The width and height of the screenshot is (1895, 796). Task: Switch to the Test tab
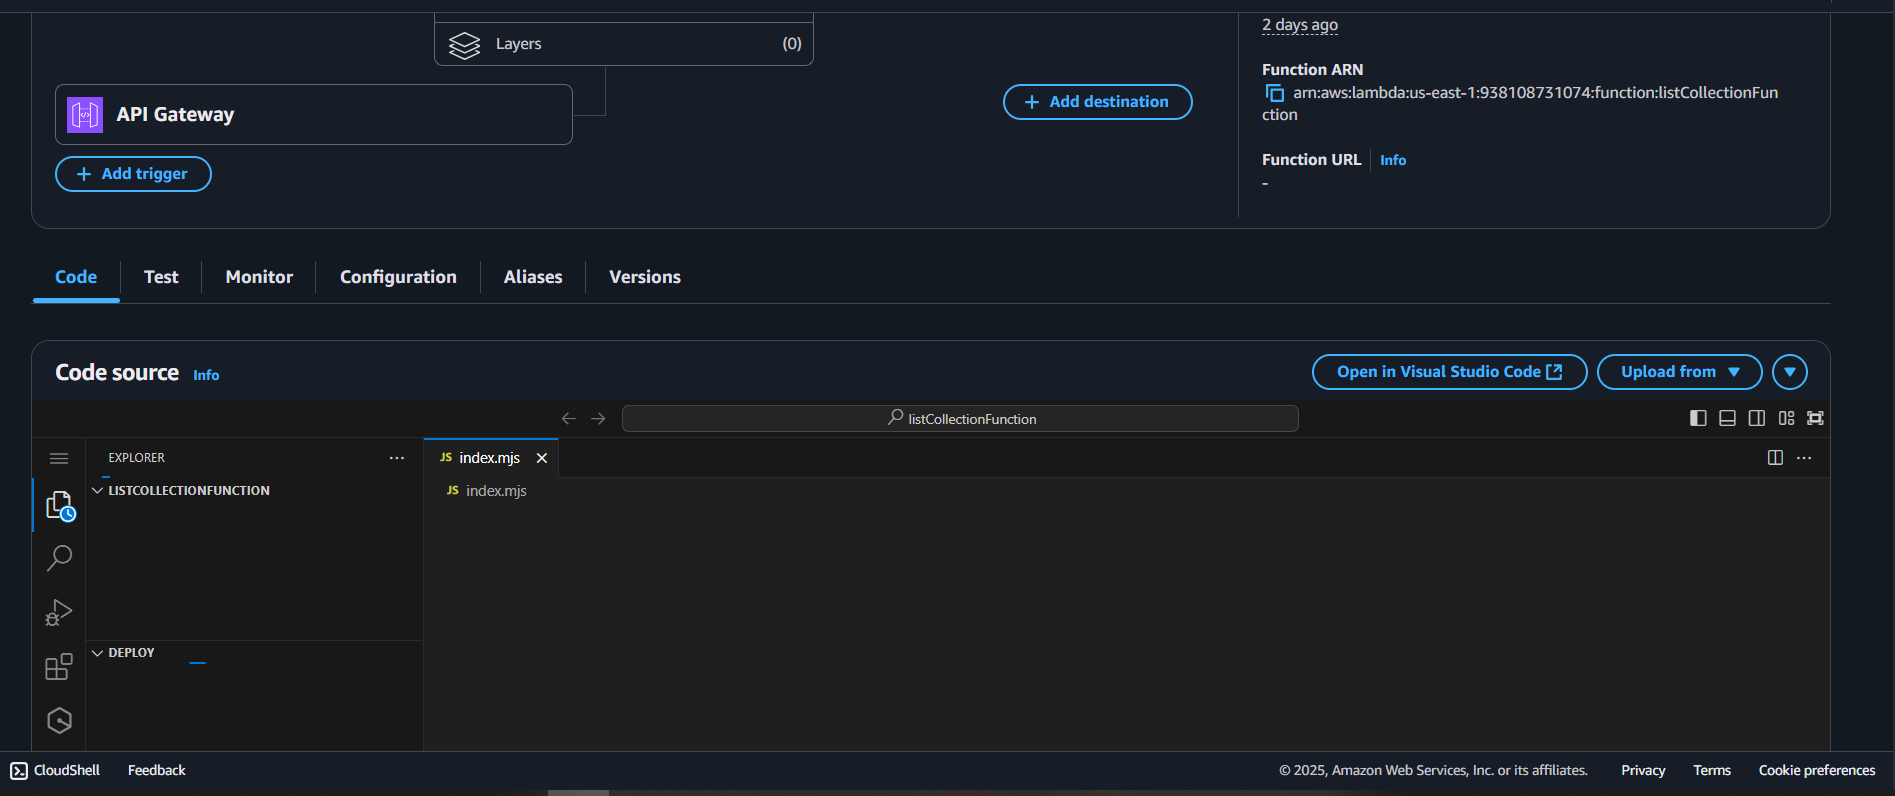pos(161,277)
